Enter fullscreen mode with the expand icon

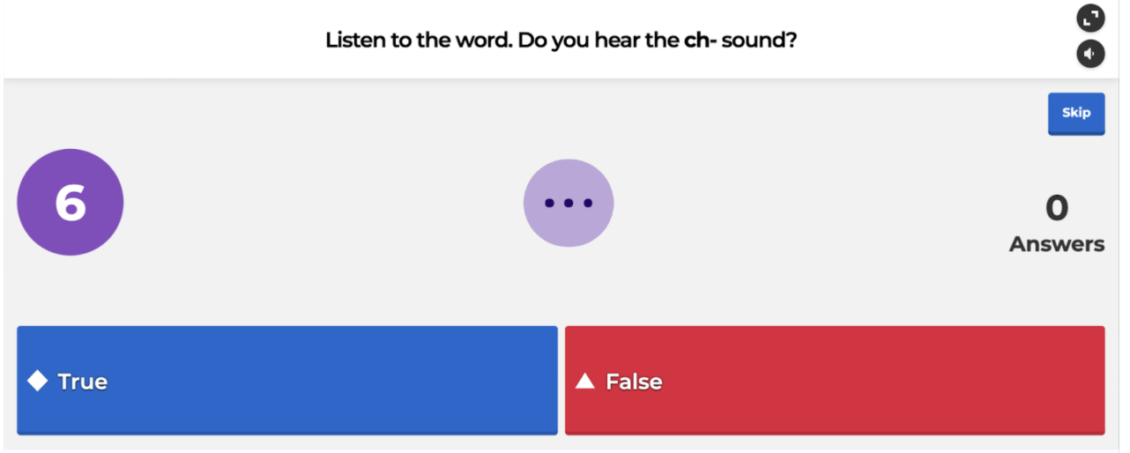(1090, 18)
